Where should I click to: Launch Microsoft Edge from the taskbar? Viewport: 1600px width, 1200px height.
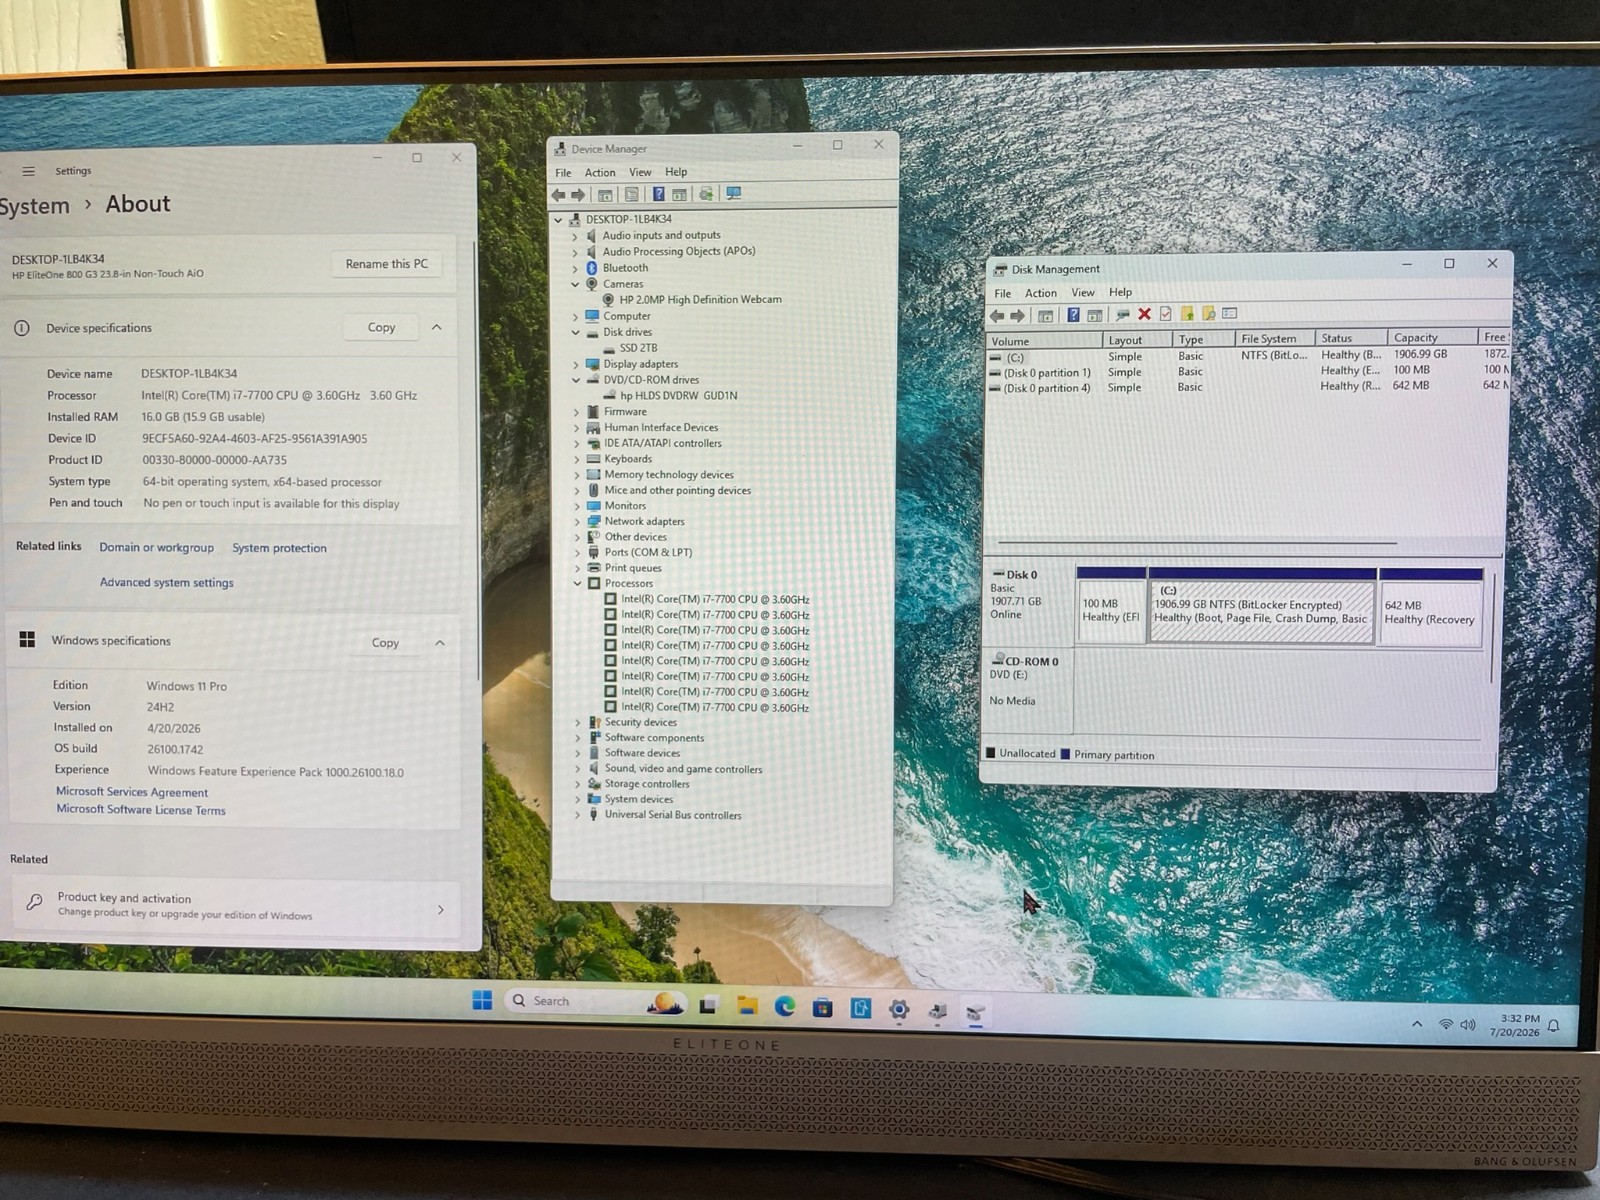(x=785, y=1006)
